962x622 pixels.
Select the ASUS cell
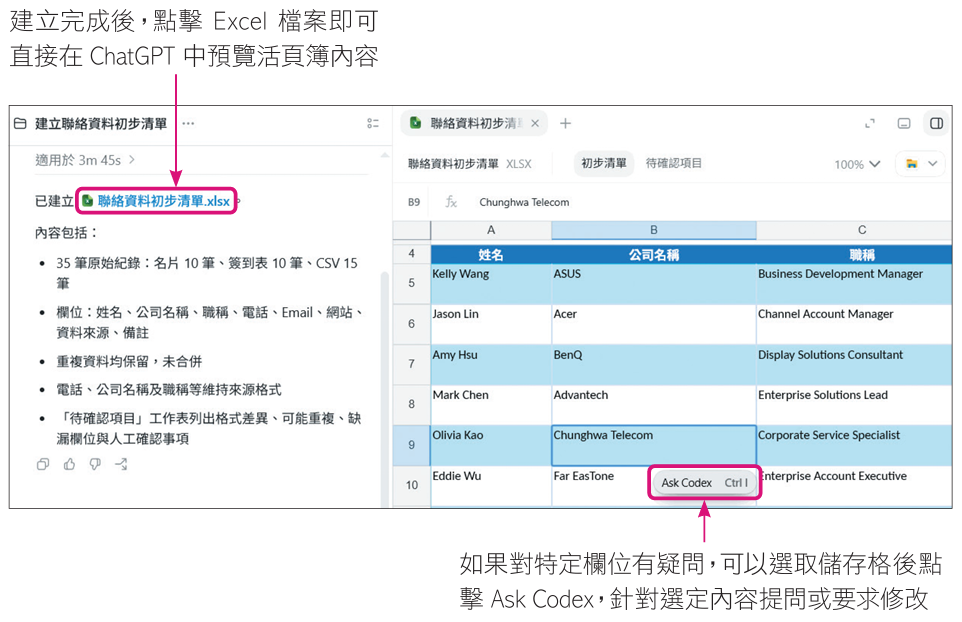[x=654, y=283]
